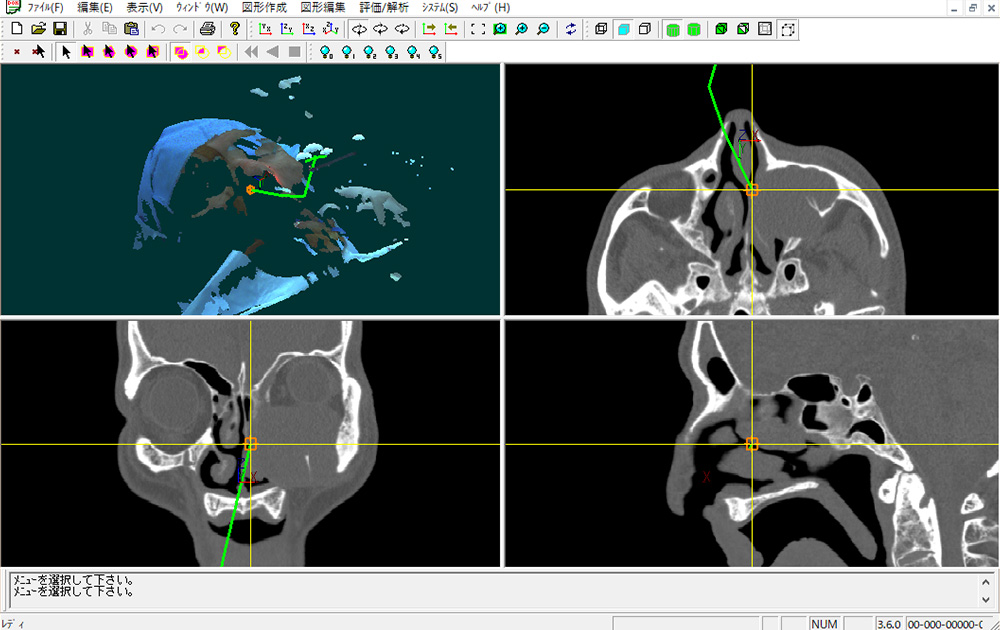Toggle light bulb 1
This screenshot has height=630, width=1000.
tap(348, 52)
